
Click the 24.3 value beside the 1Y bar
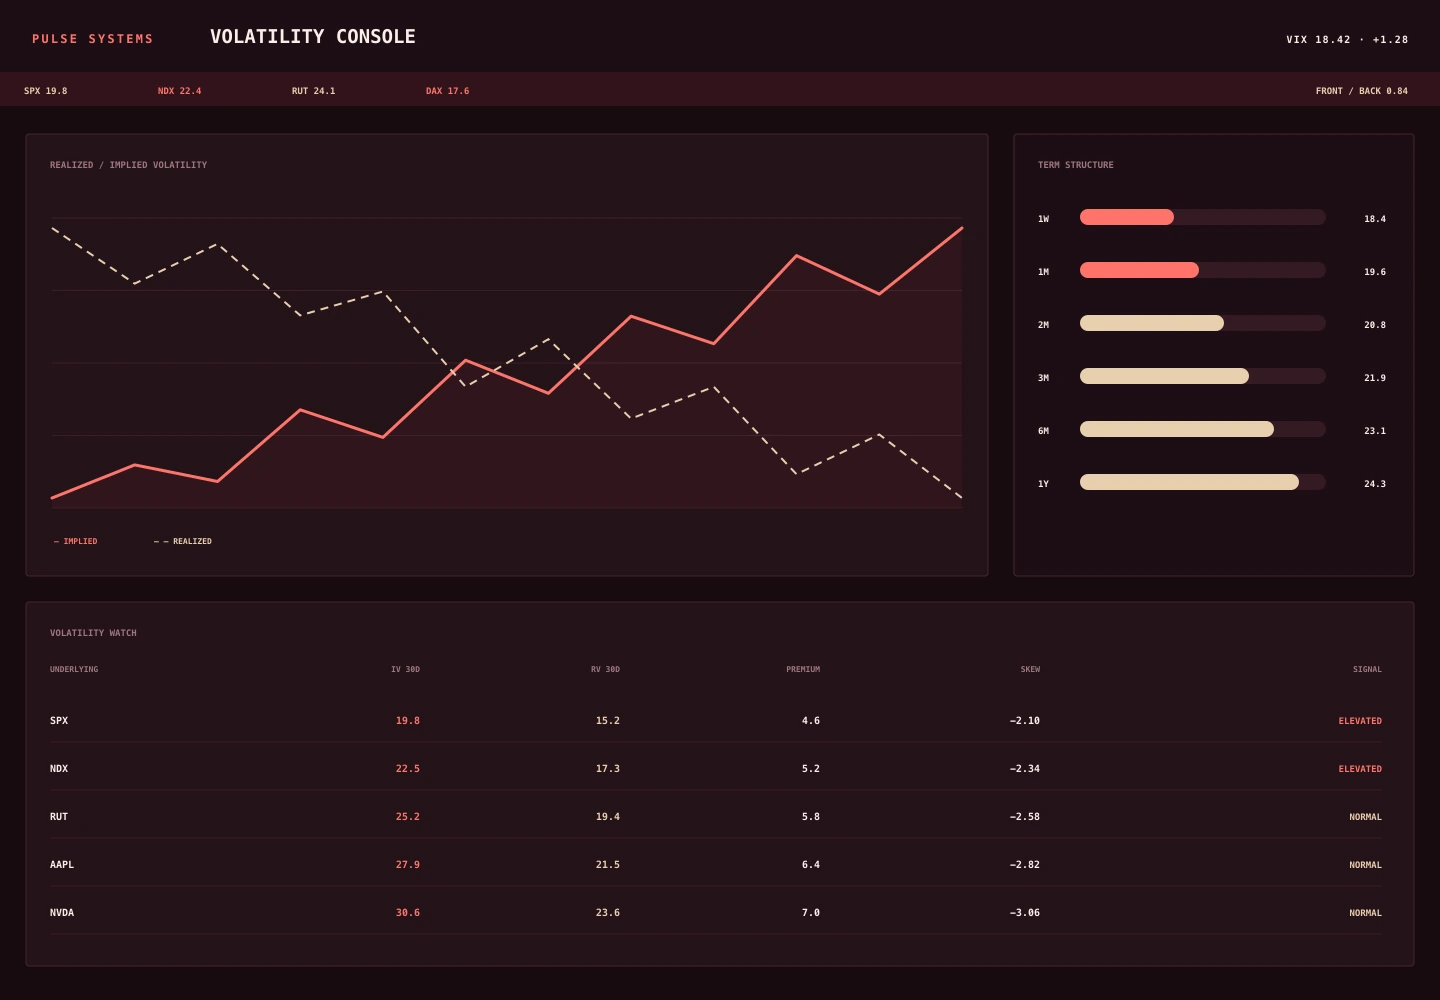coord(1375,484)
